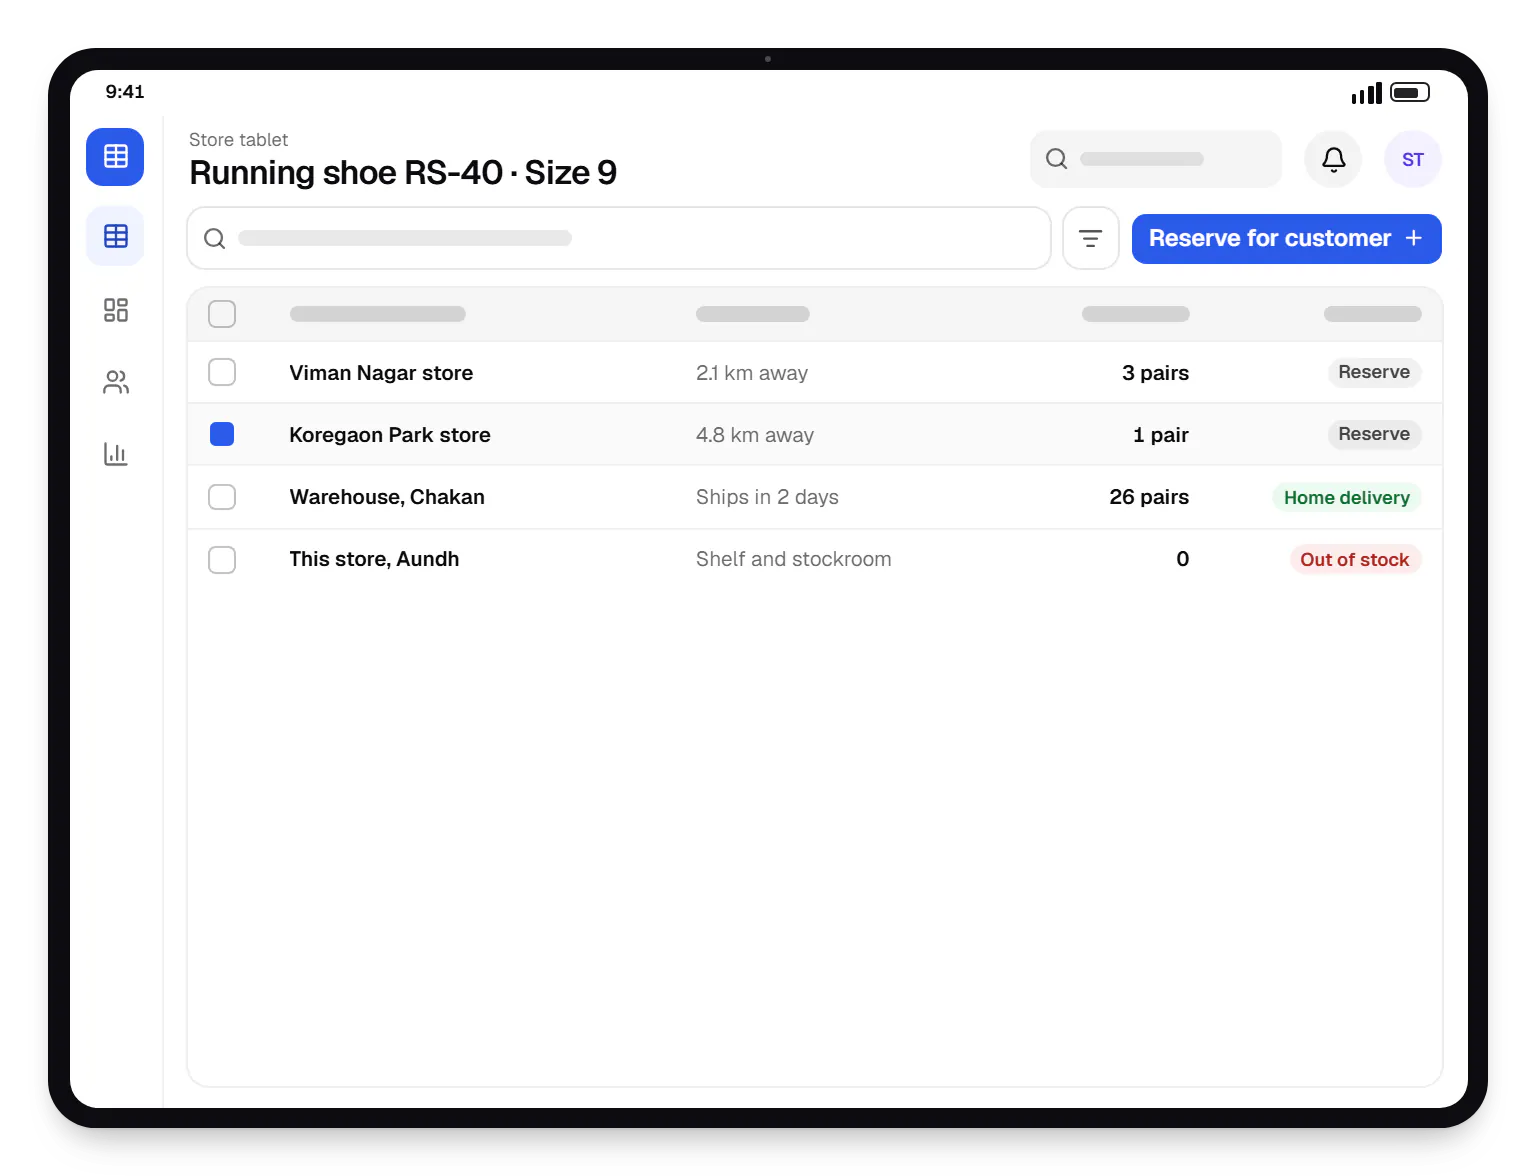Open the dashboard grid sidebar icon

[x=115, y=310]
